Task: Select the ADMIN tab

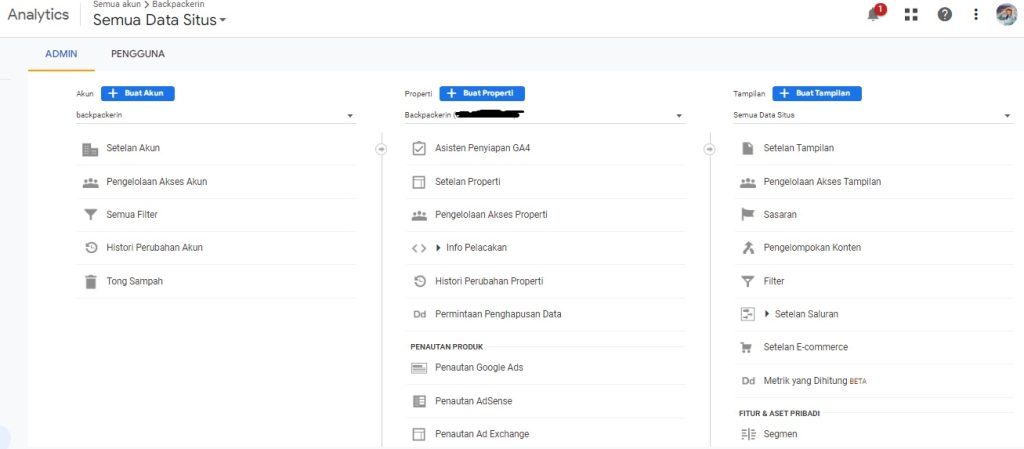Action: 61,54
